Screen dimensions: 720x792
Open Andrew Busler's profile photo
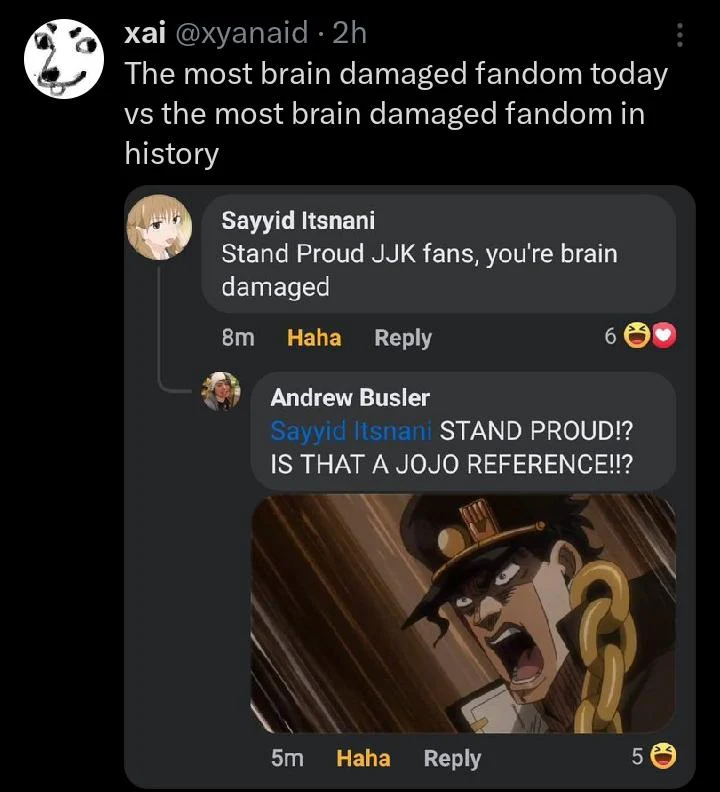click(221, 391)
